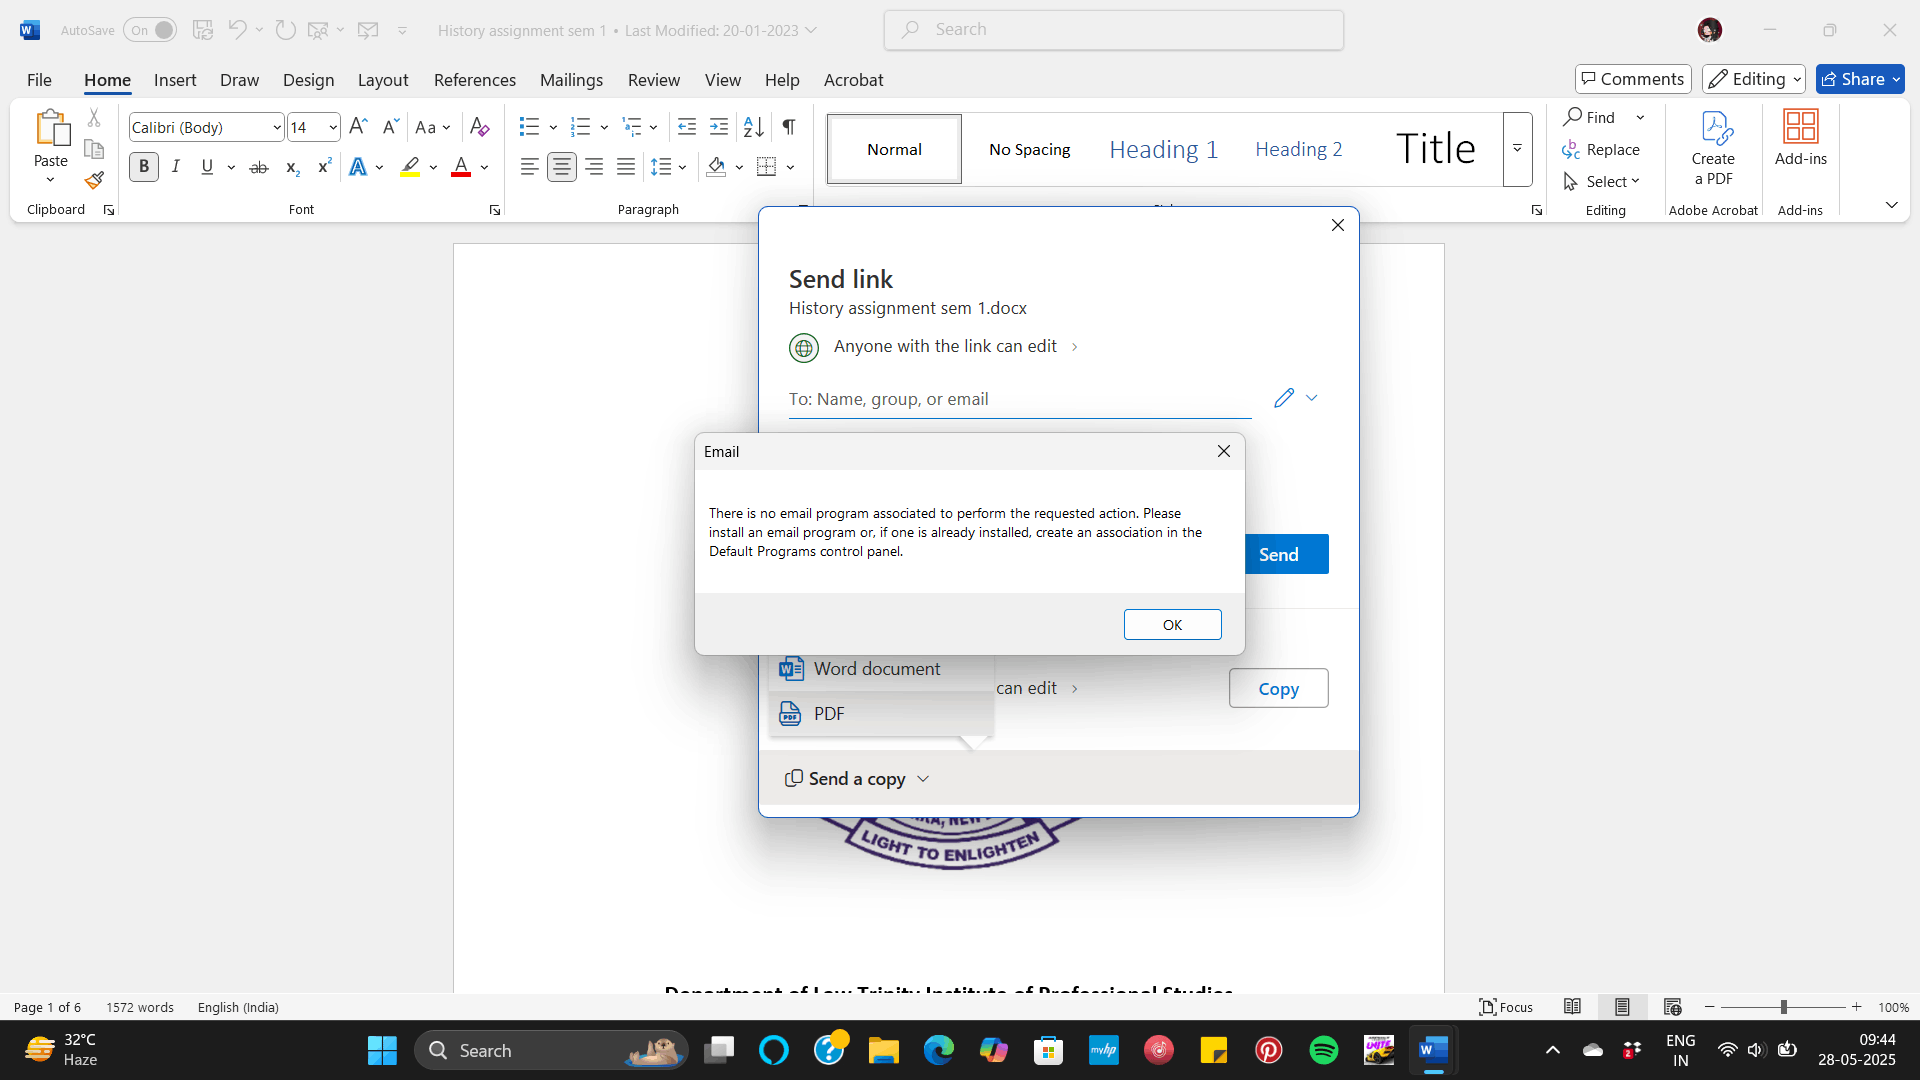Select the Sort paragraph icon
This screenshot has width=1920, height=1080.
(752, 127)
